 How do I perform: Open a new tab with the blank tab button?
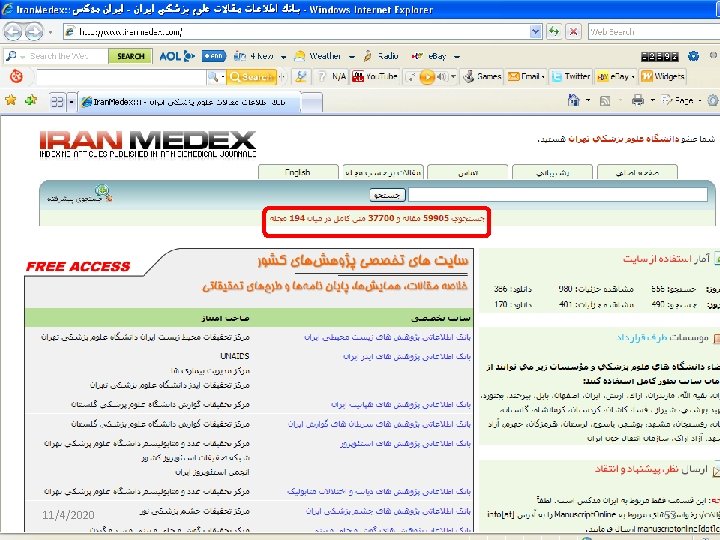pyautogui.click(x=312, y=102)
